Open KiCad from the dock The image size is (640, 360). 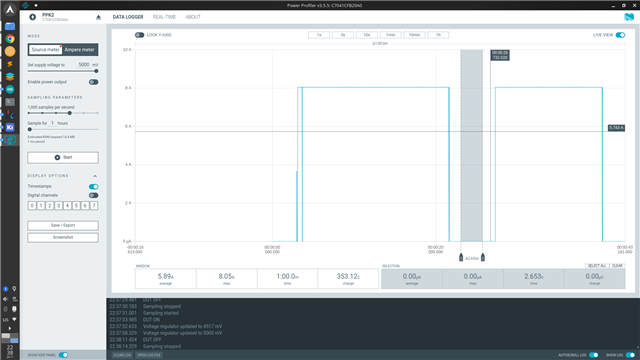click(x=10, y=127)
